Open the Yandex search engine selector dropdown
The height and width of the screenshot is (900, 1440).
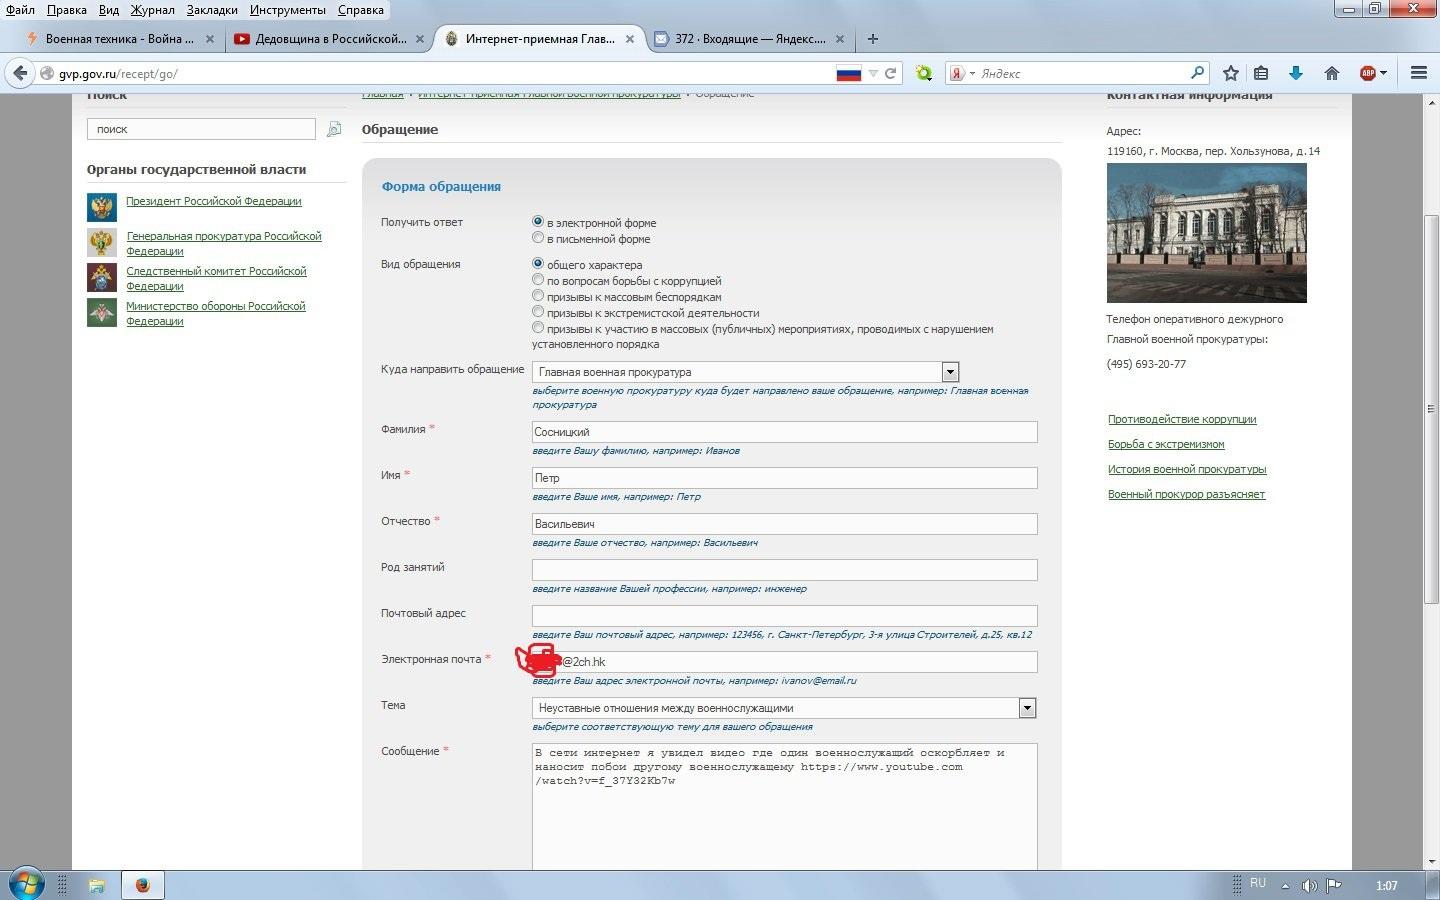click(962, 73)
